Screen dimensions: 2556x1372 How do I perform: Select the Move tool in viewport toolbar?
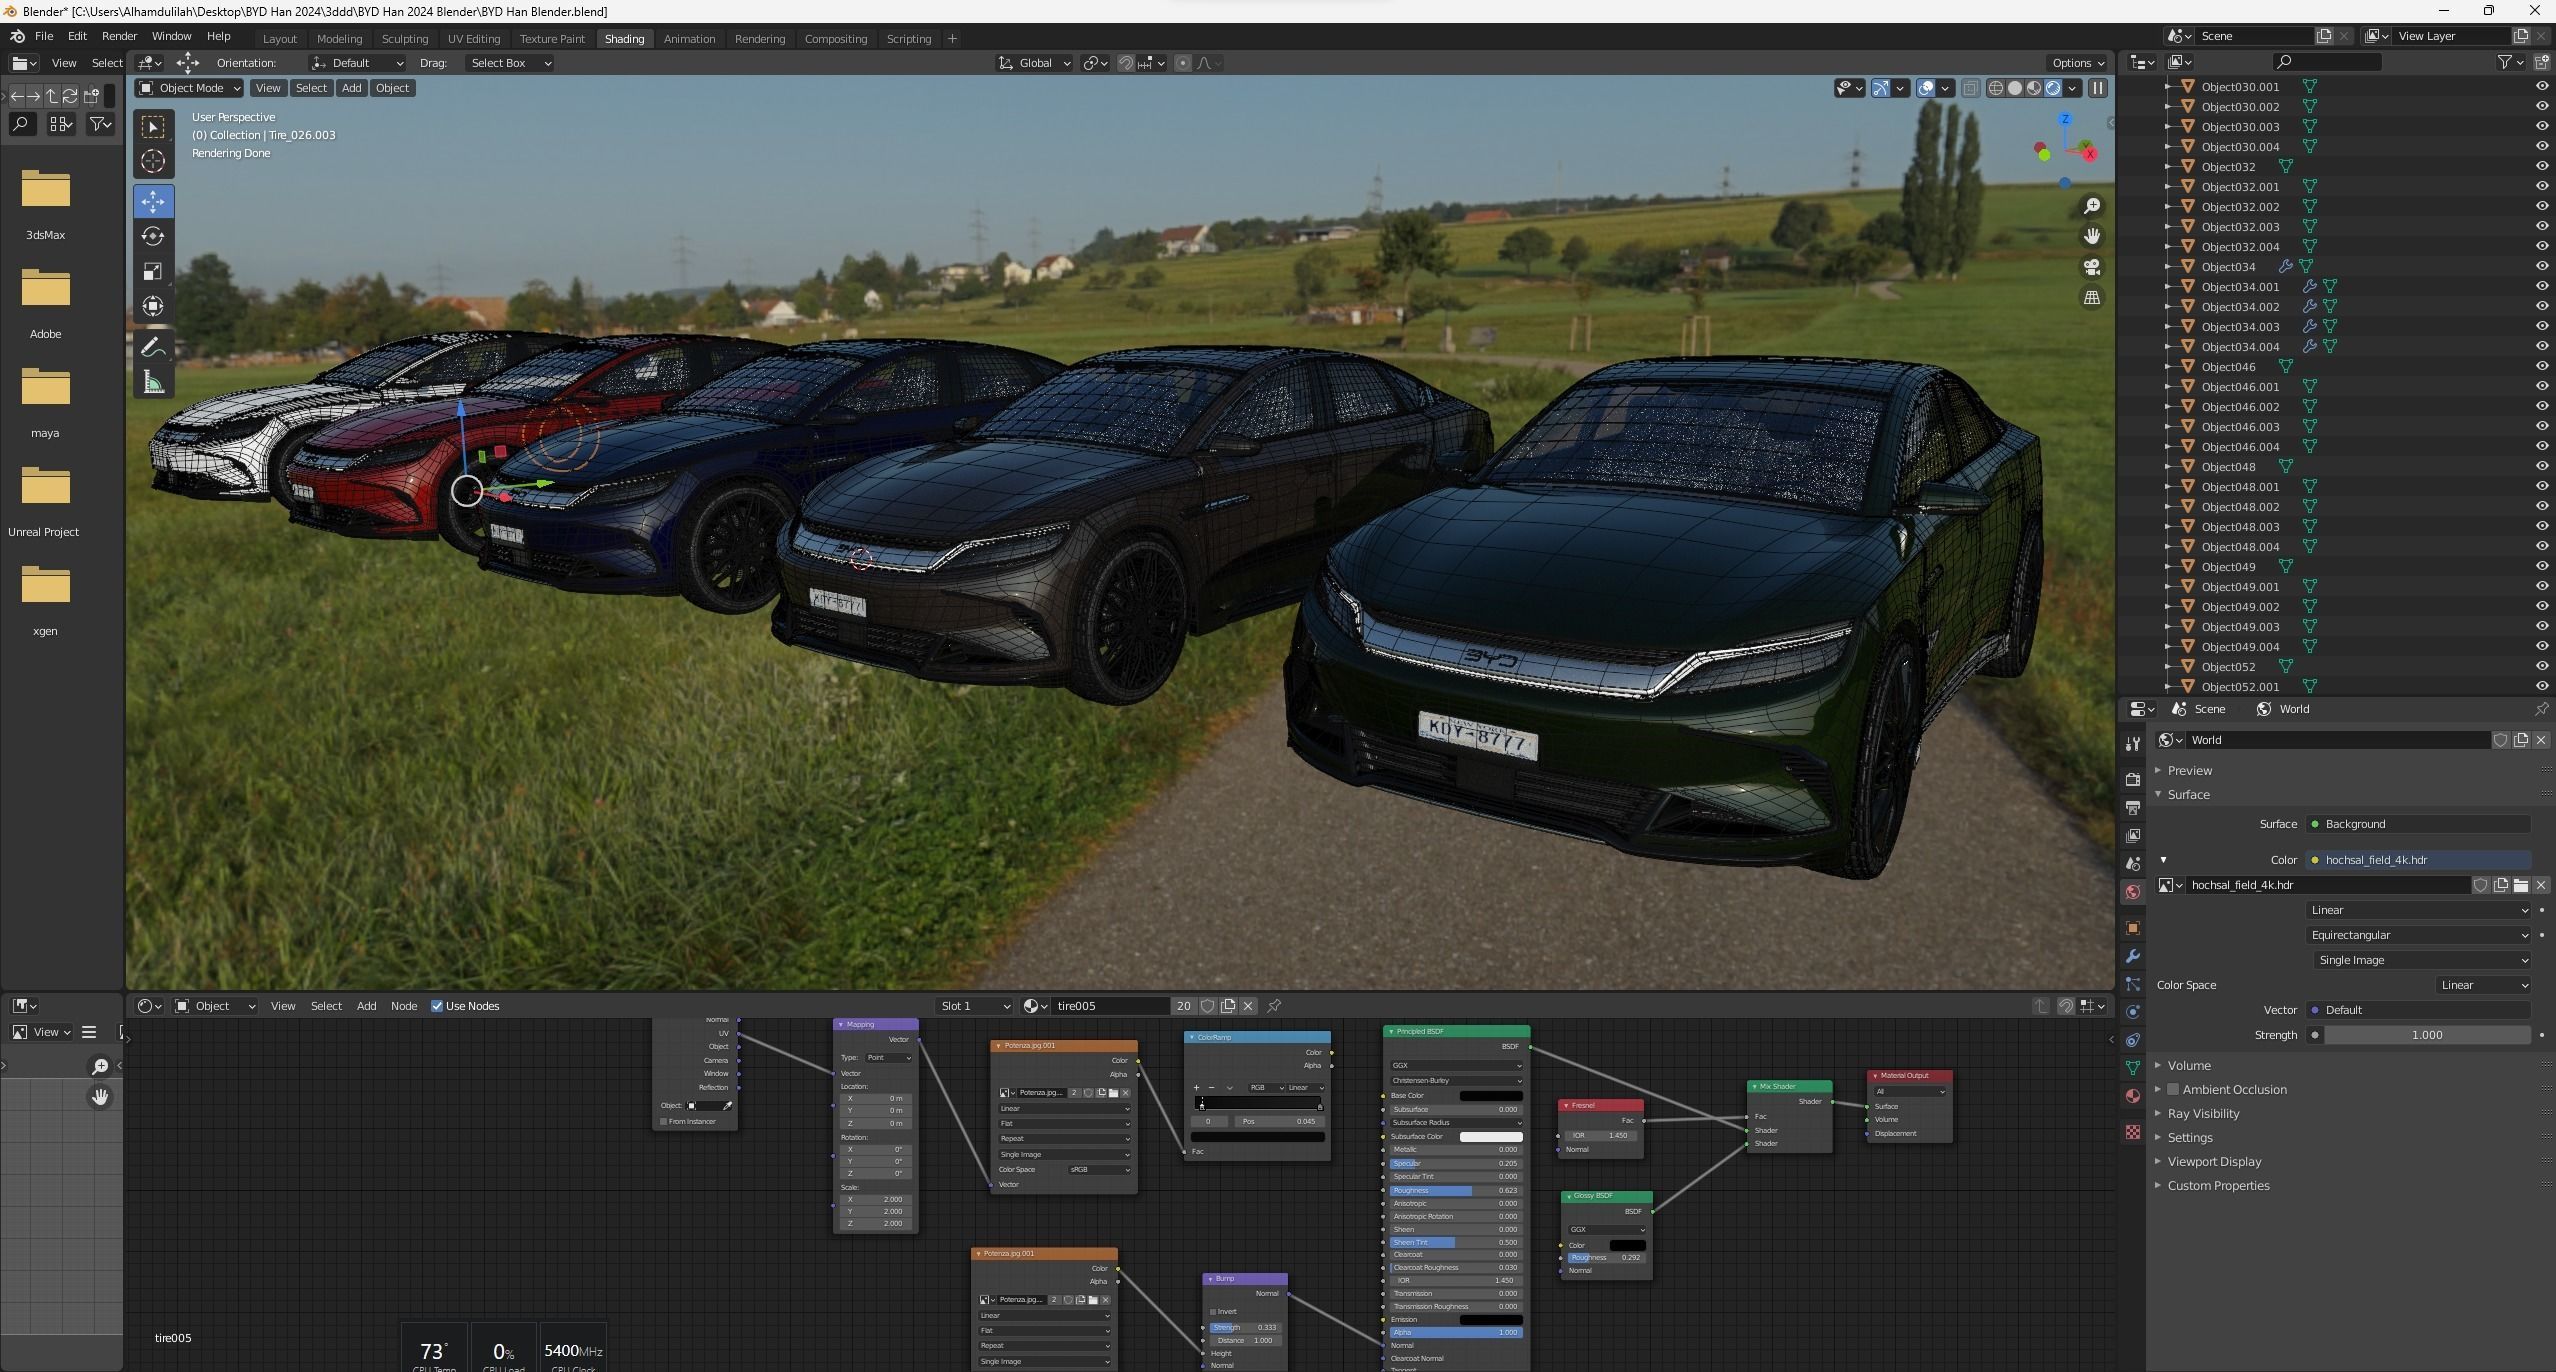point(153,201)
